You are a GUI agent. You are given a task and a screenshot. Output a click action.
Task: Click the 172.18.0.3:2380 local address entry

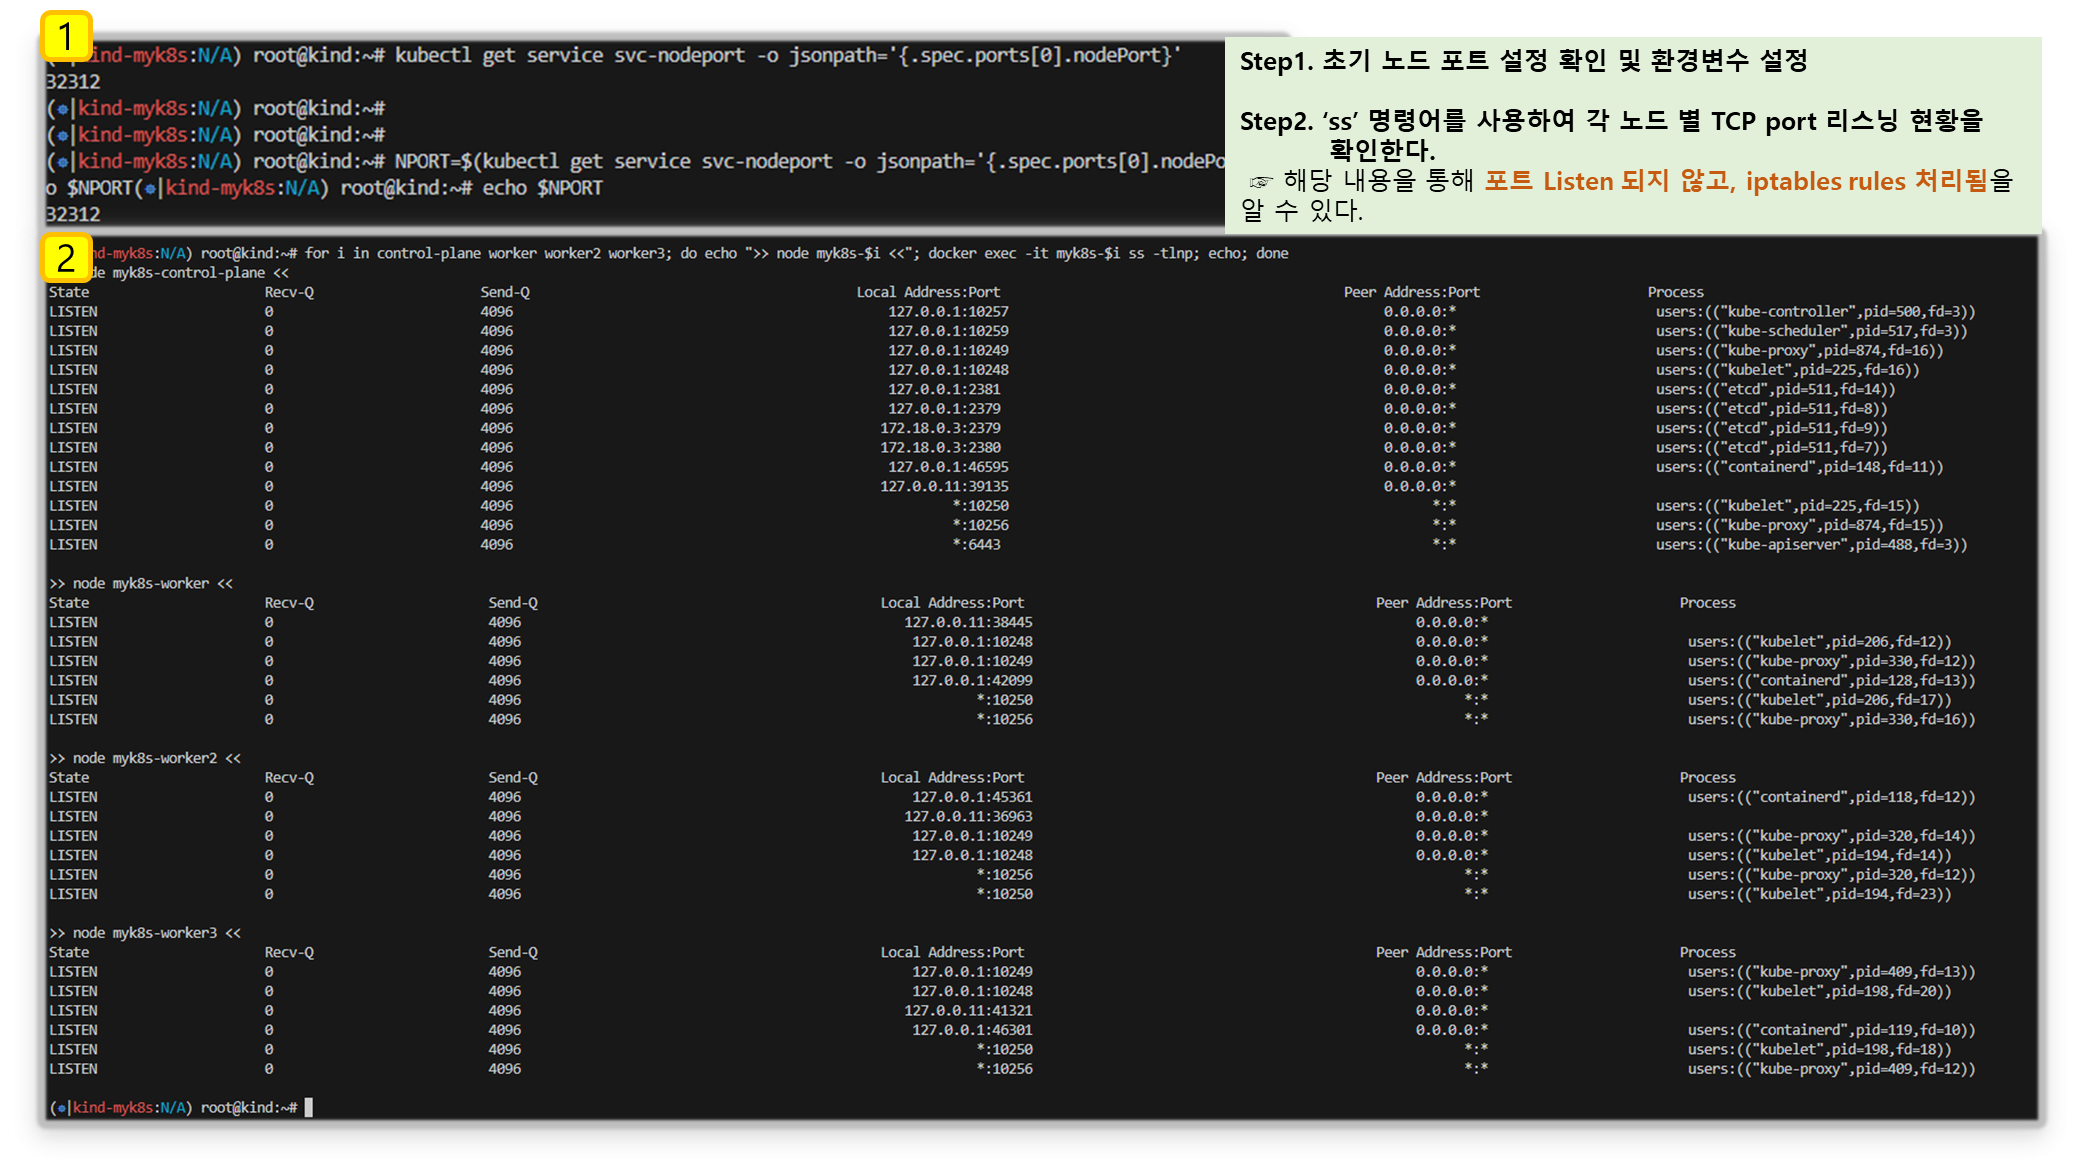click(x=939, y=448)
